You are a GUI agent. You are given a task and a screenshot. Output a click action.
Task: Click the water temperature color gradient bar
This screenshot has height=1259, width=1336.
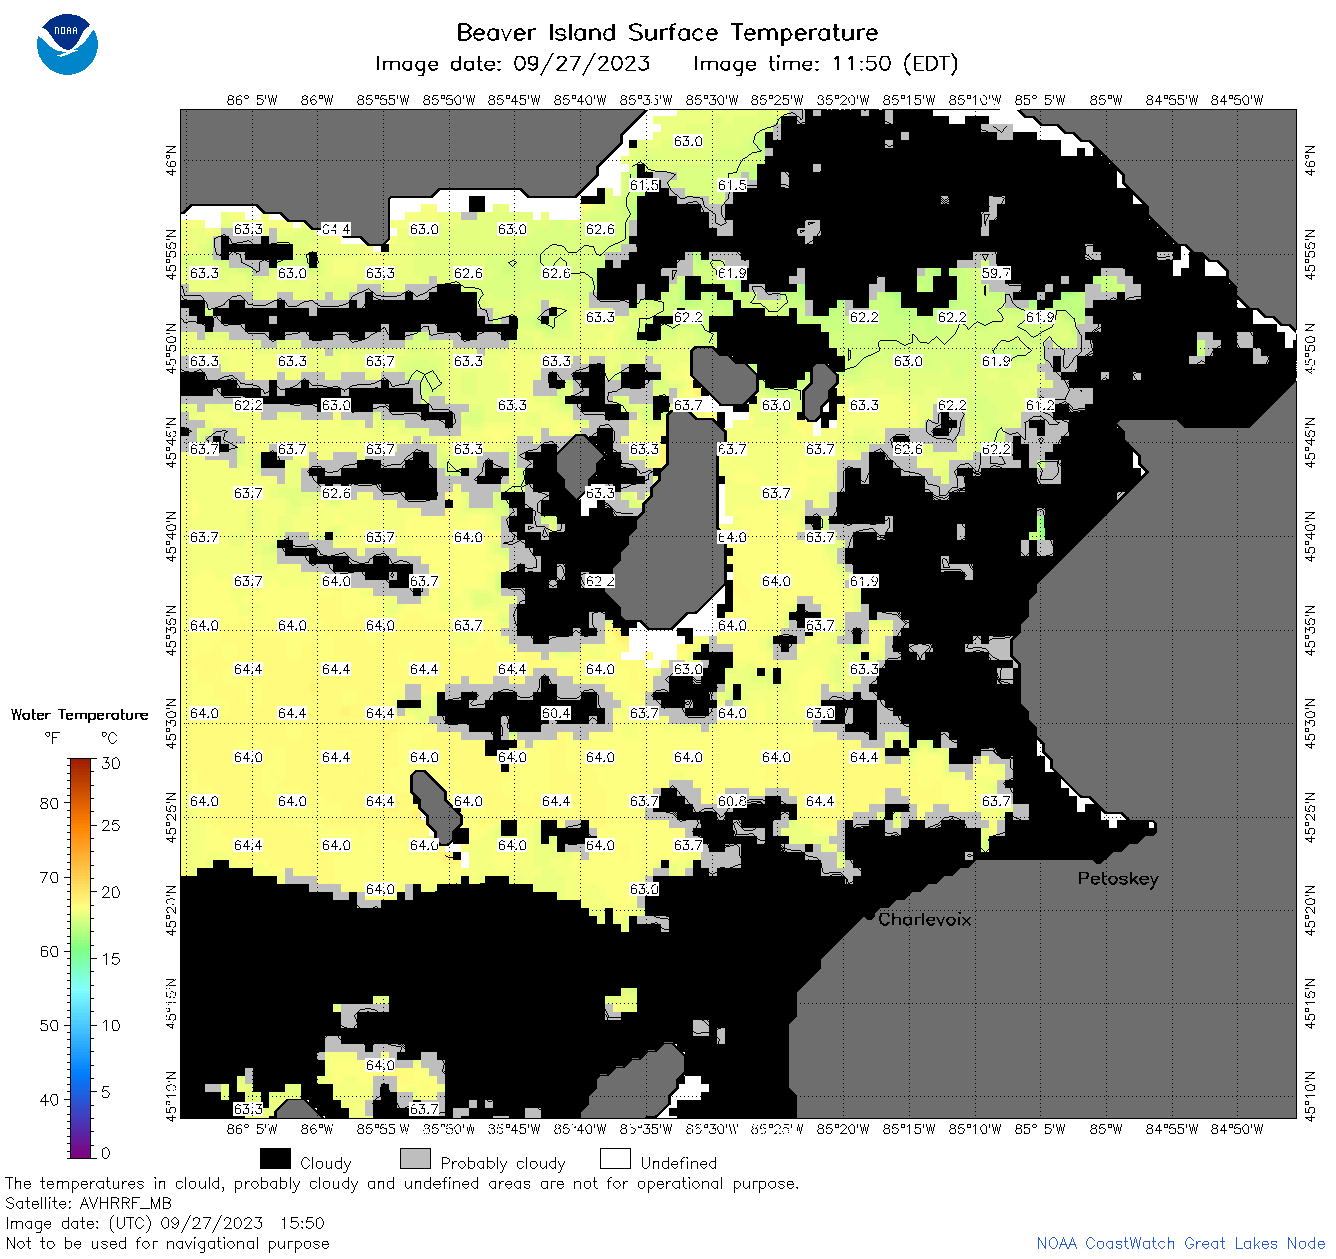[81, 956]
